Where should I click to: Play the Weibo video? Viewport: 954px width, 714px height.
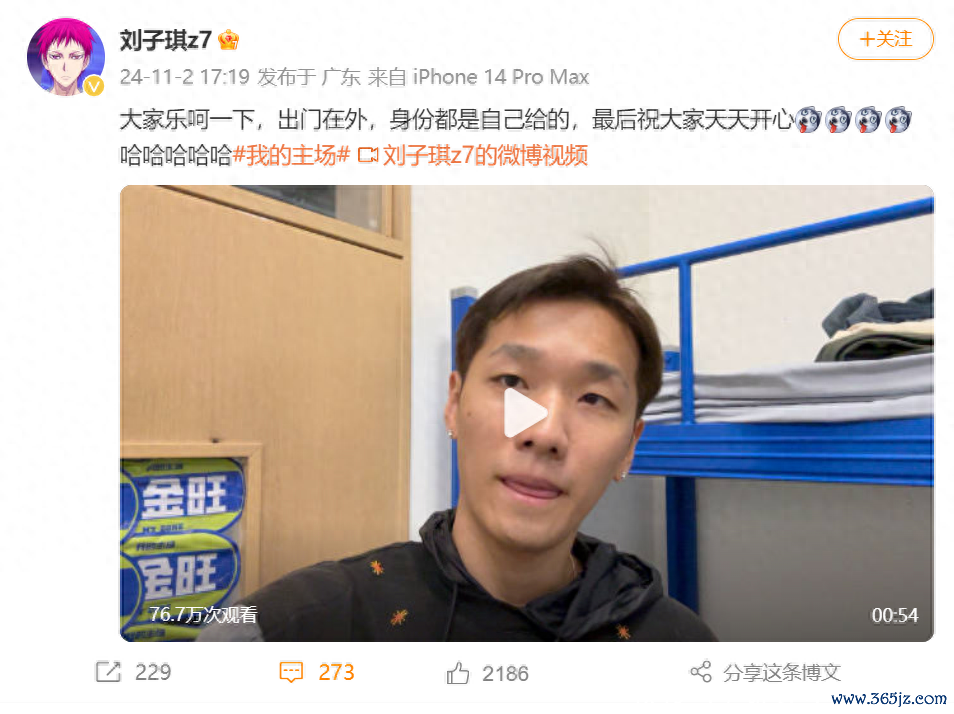coord(526,413)
